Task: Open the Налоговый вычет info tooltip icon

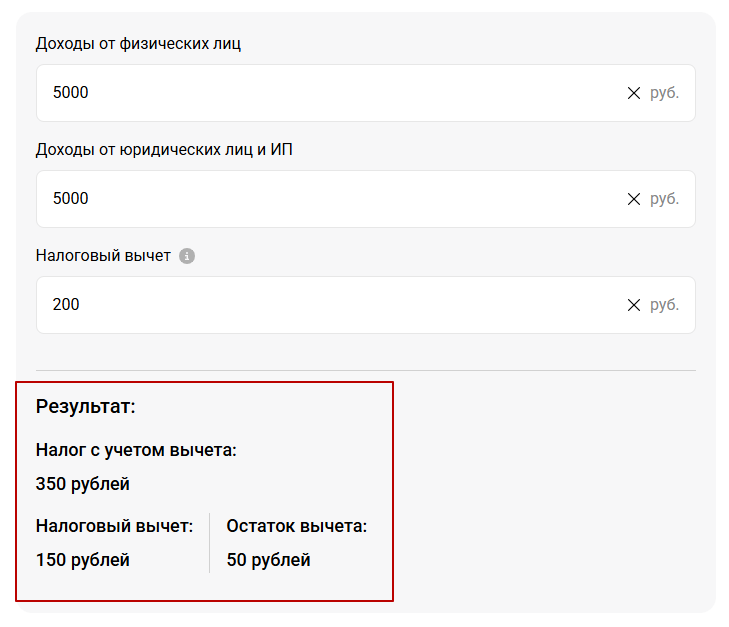Action: pyautogui.click(x=187, y=256)
